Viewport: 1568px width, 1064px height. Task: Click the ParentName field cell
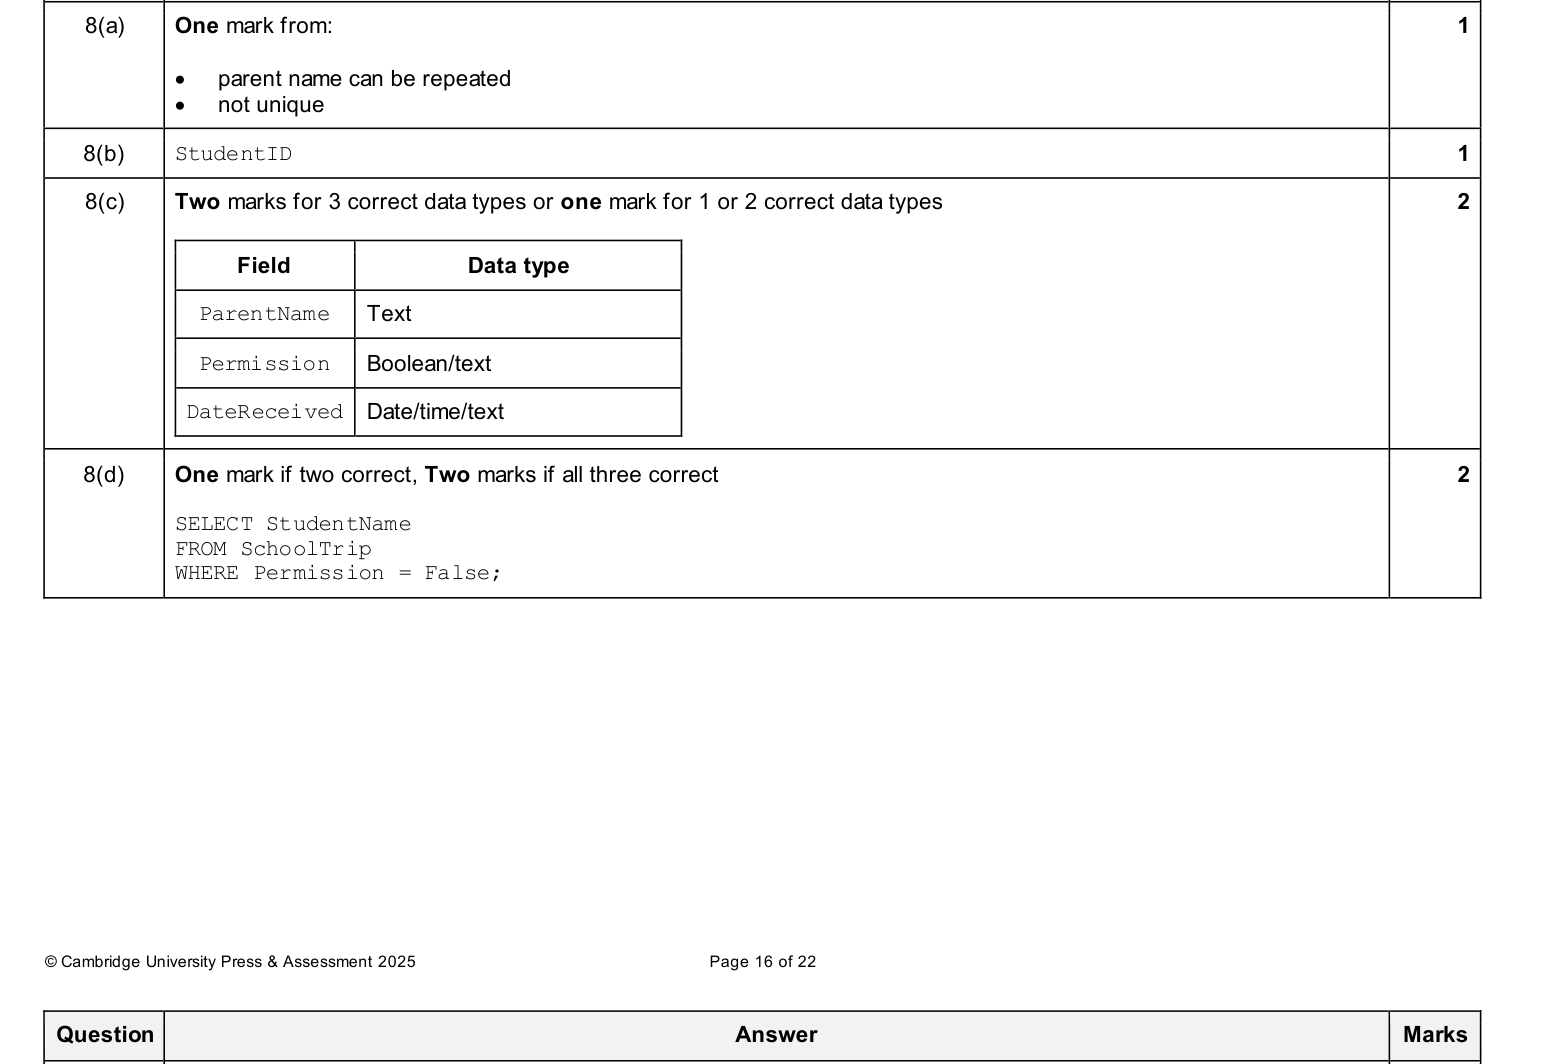click(x=264, y=314)
